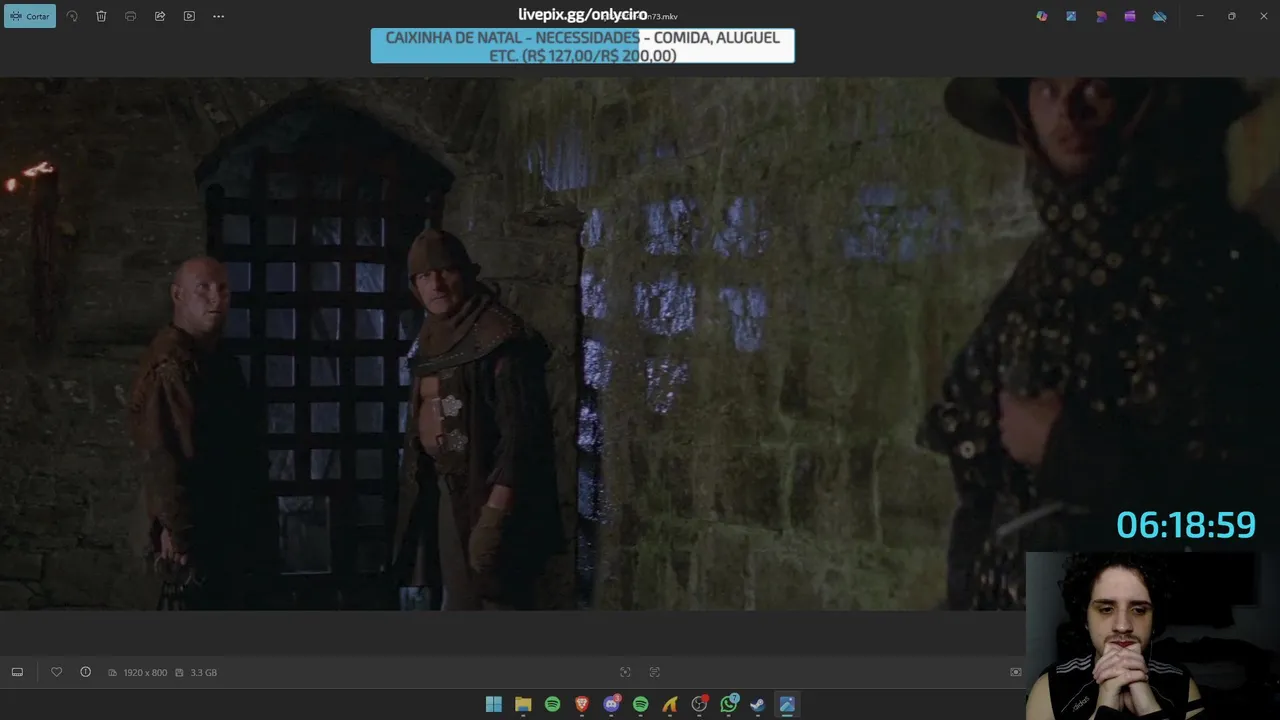Mark the video as favorite with the heart icon
The height and width of the screenshot is (720, 1280).
point(56,672)
